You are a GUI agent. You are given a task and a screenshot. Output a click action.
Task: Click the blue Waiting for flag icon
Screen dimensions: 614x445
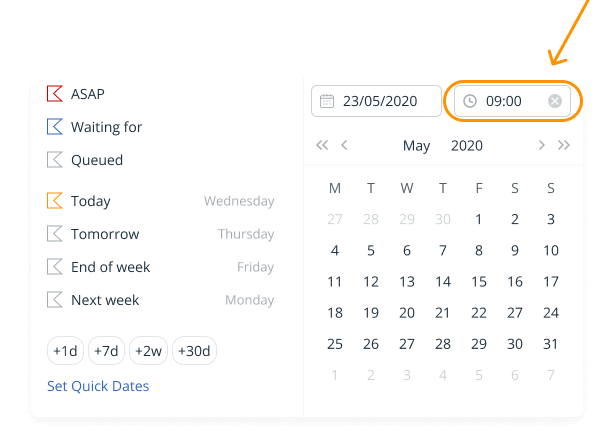point(54,127)
